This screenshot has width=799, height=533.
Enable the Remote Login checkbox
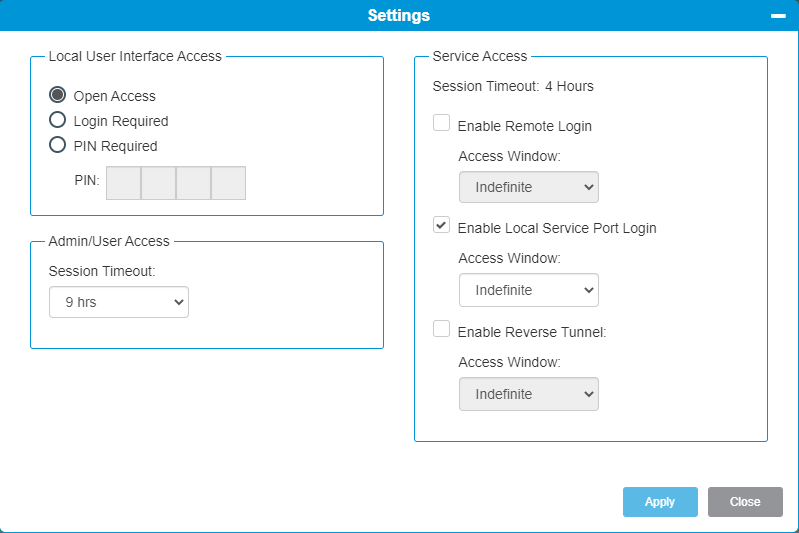point(441,123)
